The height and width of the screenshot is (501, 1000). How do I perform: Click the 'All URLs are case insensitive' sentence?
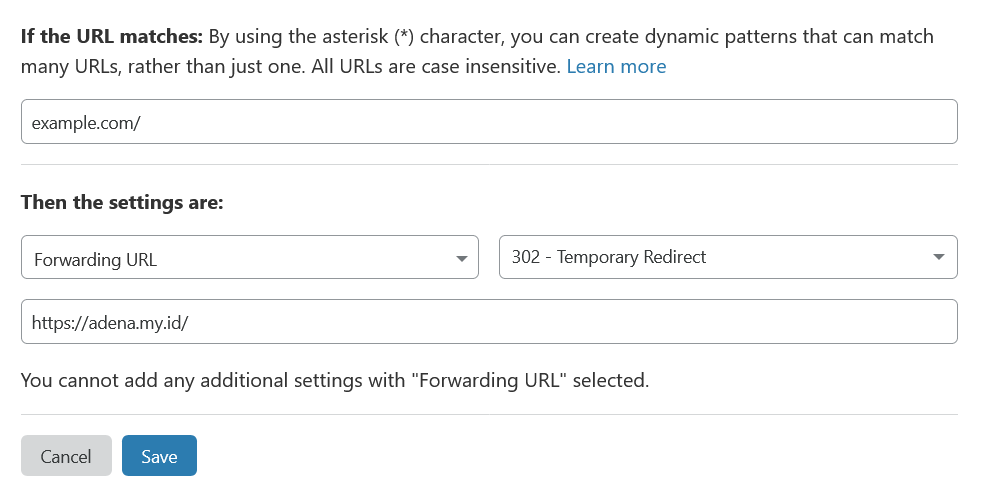(436, 66)
